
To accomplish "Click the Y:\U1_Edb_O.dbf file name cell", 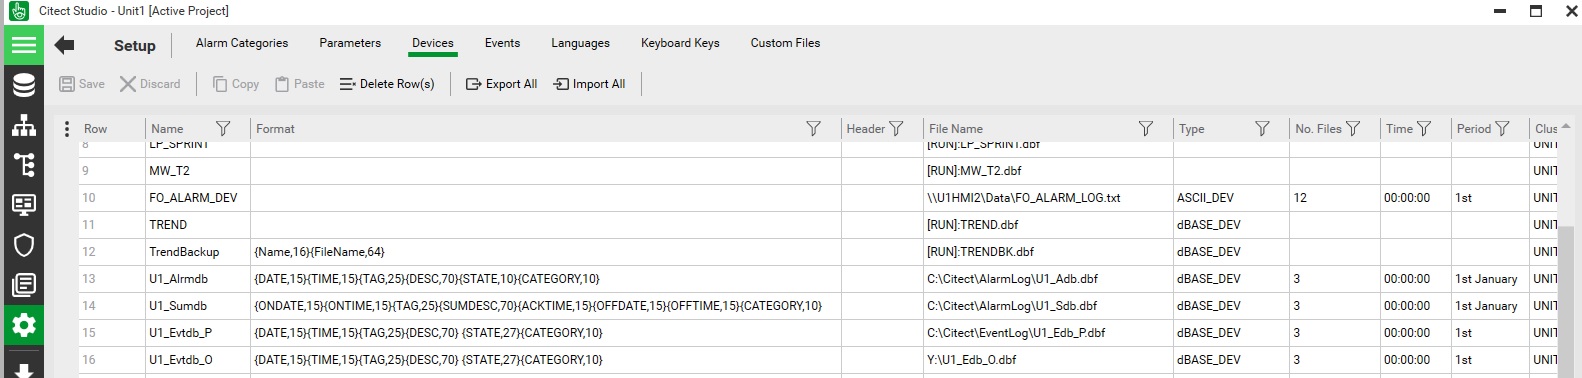I will [1048, 360].
